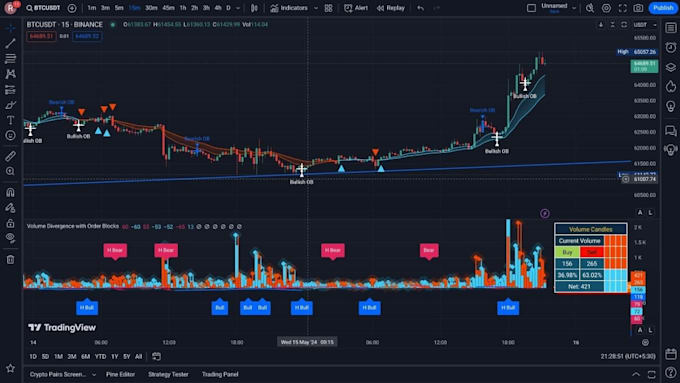The height and width of the screenshot is (383, 680).
Task: Toggle log scale L on price pane
Action: [x=651, y=212]
